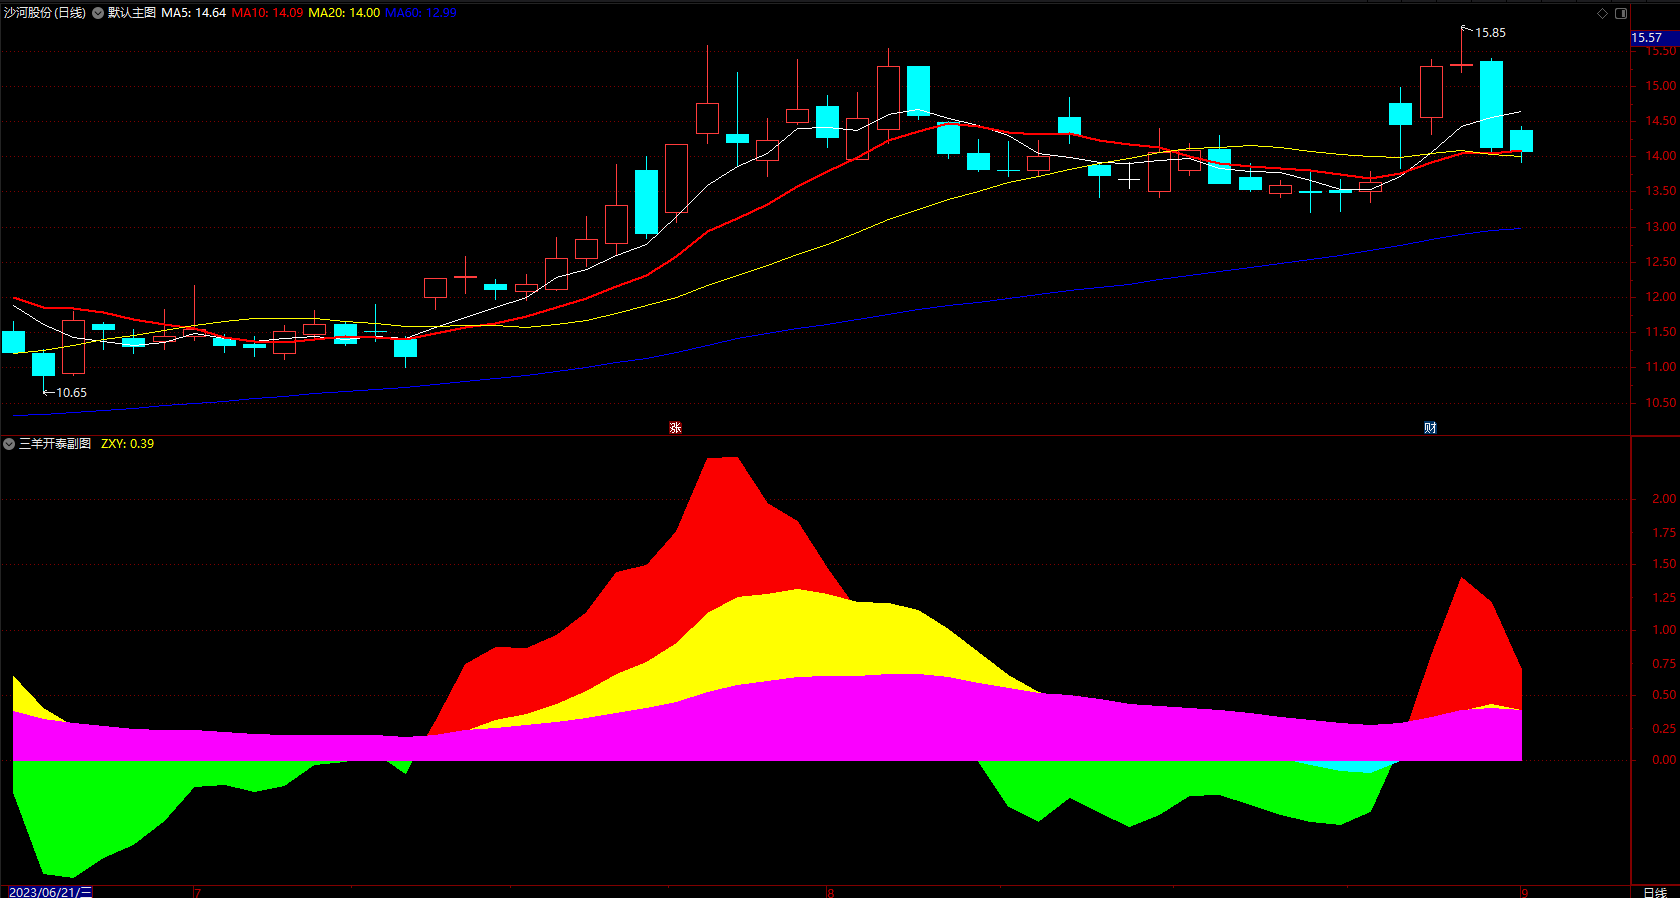Click the red 涨 event marker
The image size is (1680, 898).
[675, 428]
